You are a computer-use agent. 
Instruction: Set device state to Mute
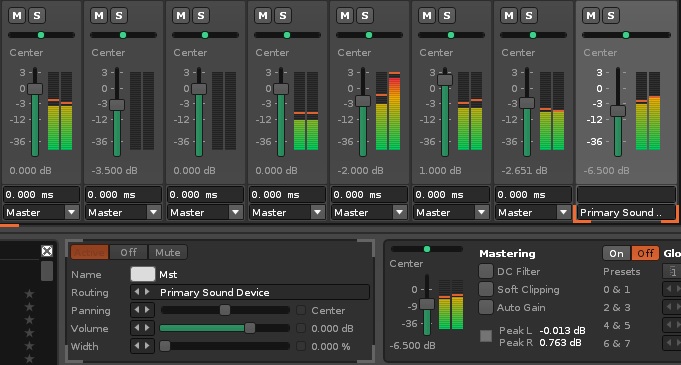168,252
